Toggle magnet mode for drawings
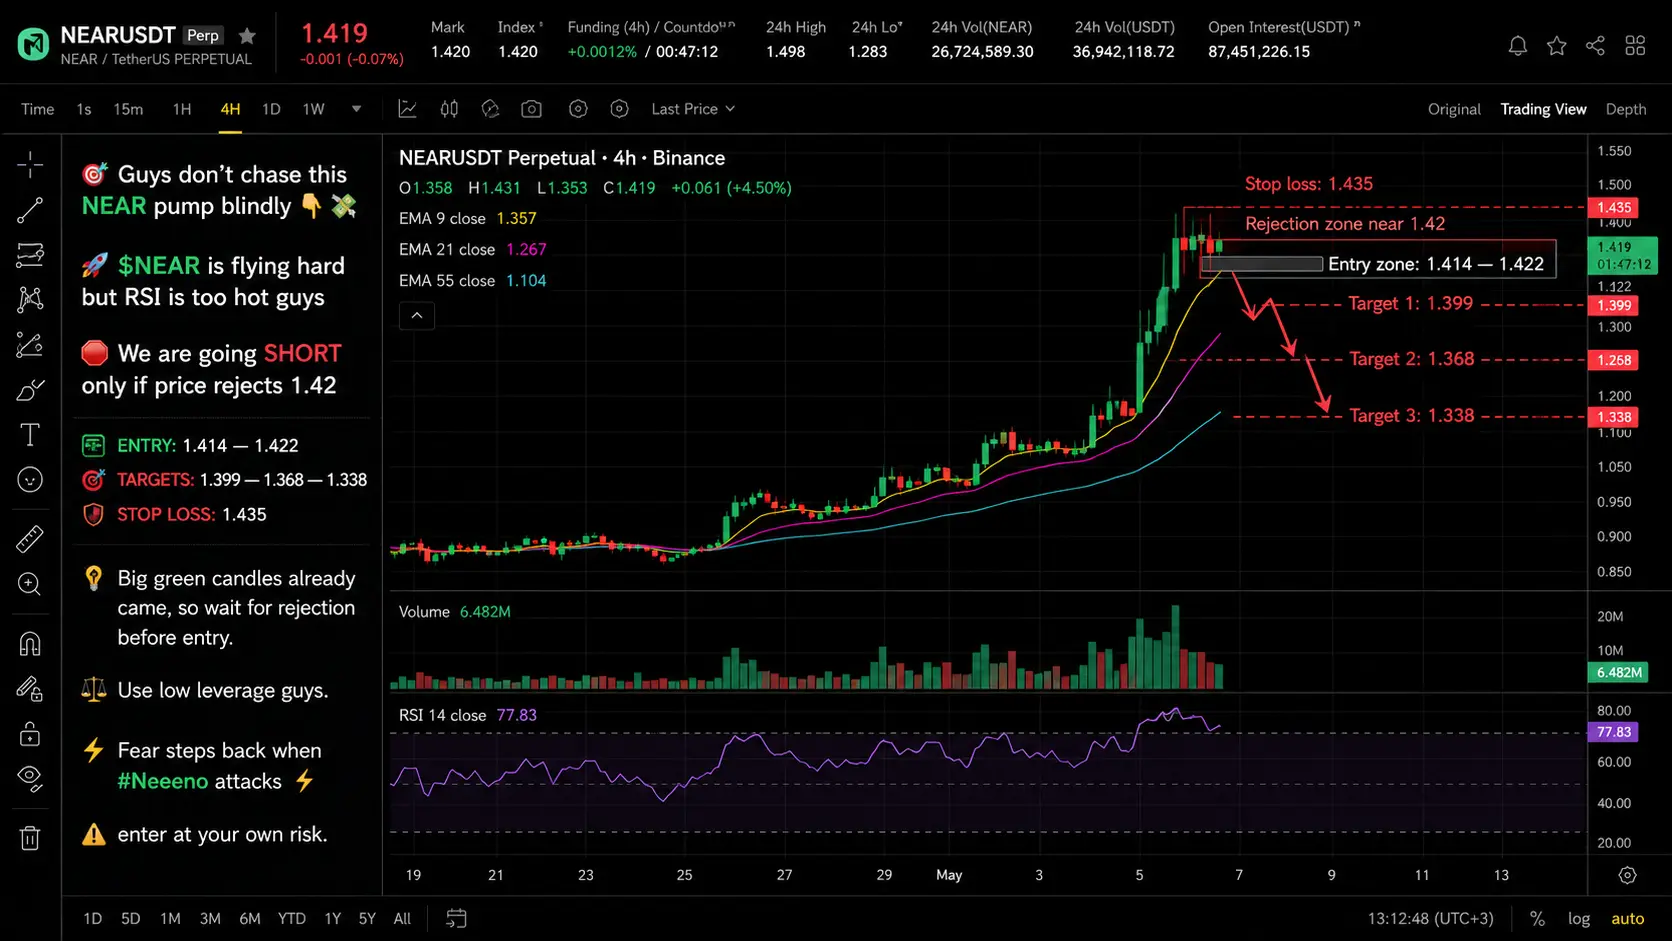1672x941 pixels. (x=30, y=644)
